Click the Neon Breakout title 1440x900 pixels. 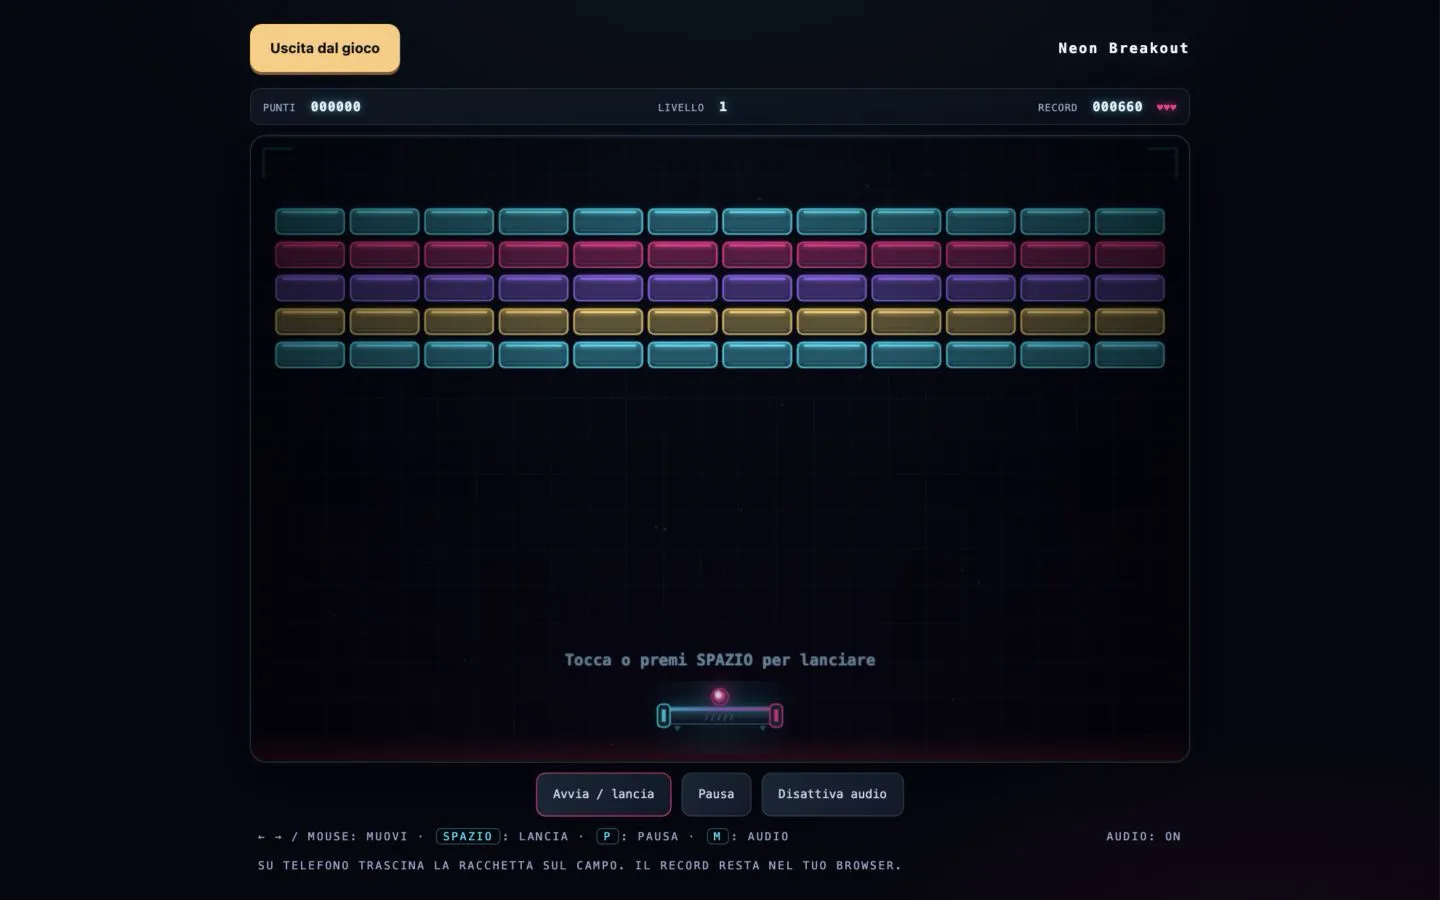[1123, 48]
